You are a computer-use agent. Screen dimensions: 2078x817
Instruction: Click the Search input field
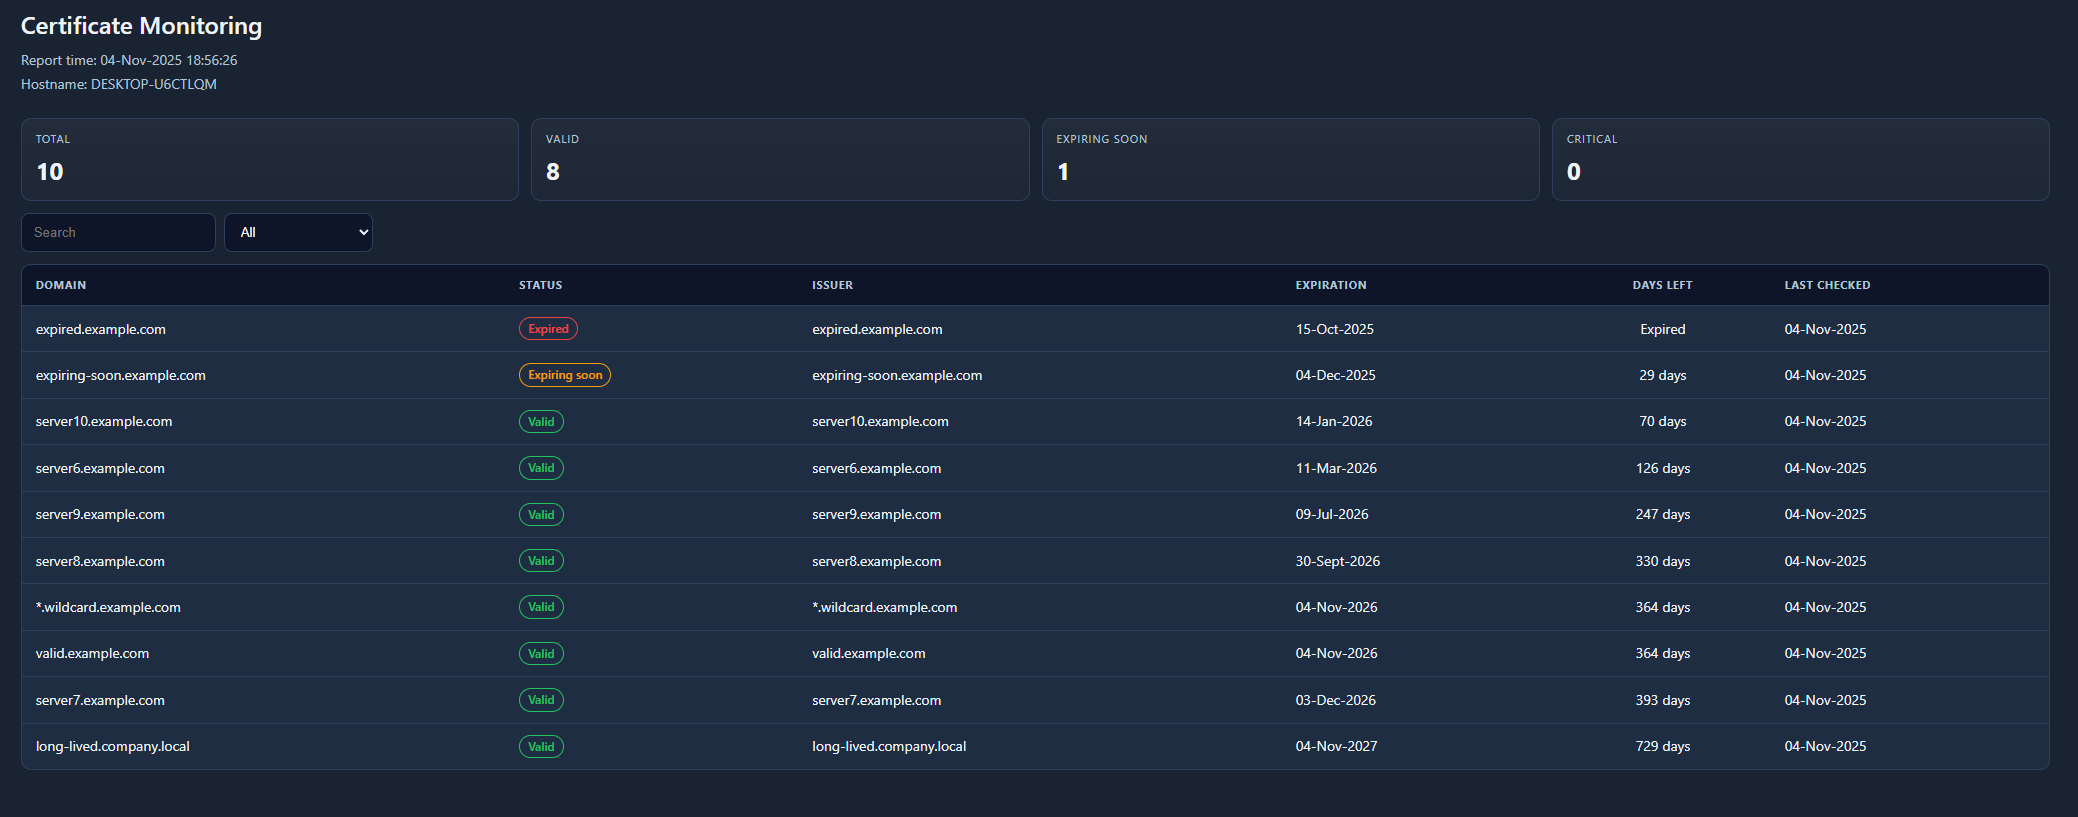click(x=118, y=232)
